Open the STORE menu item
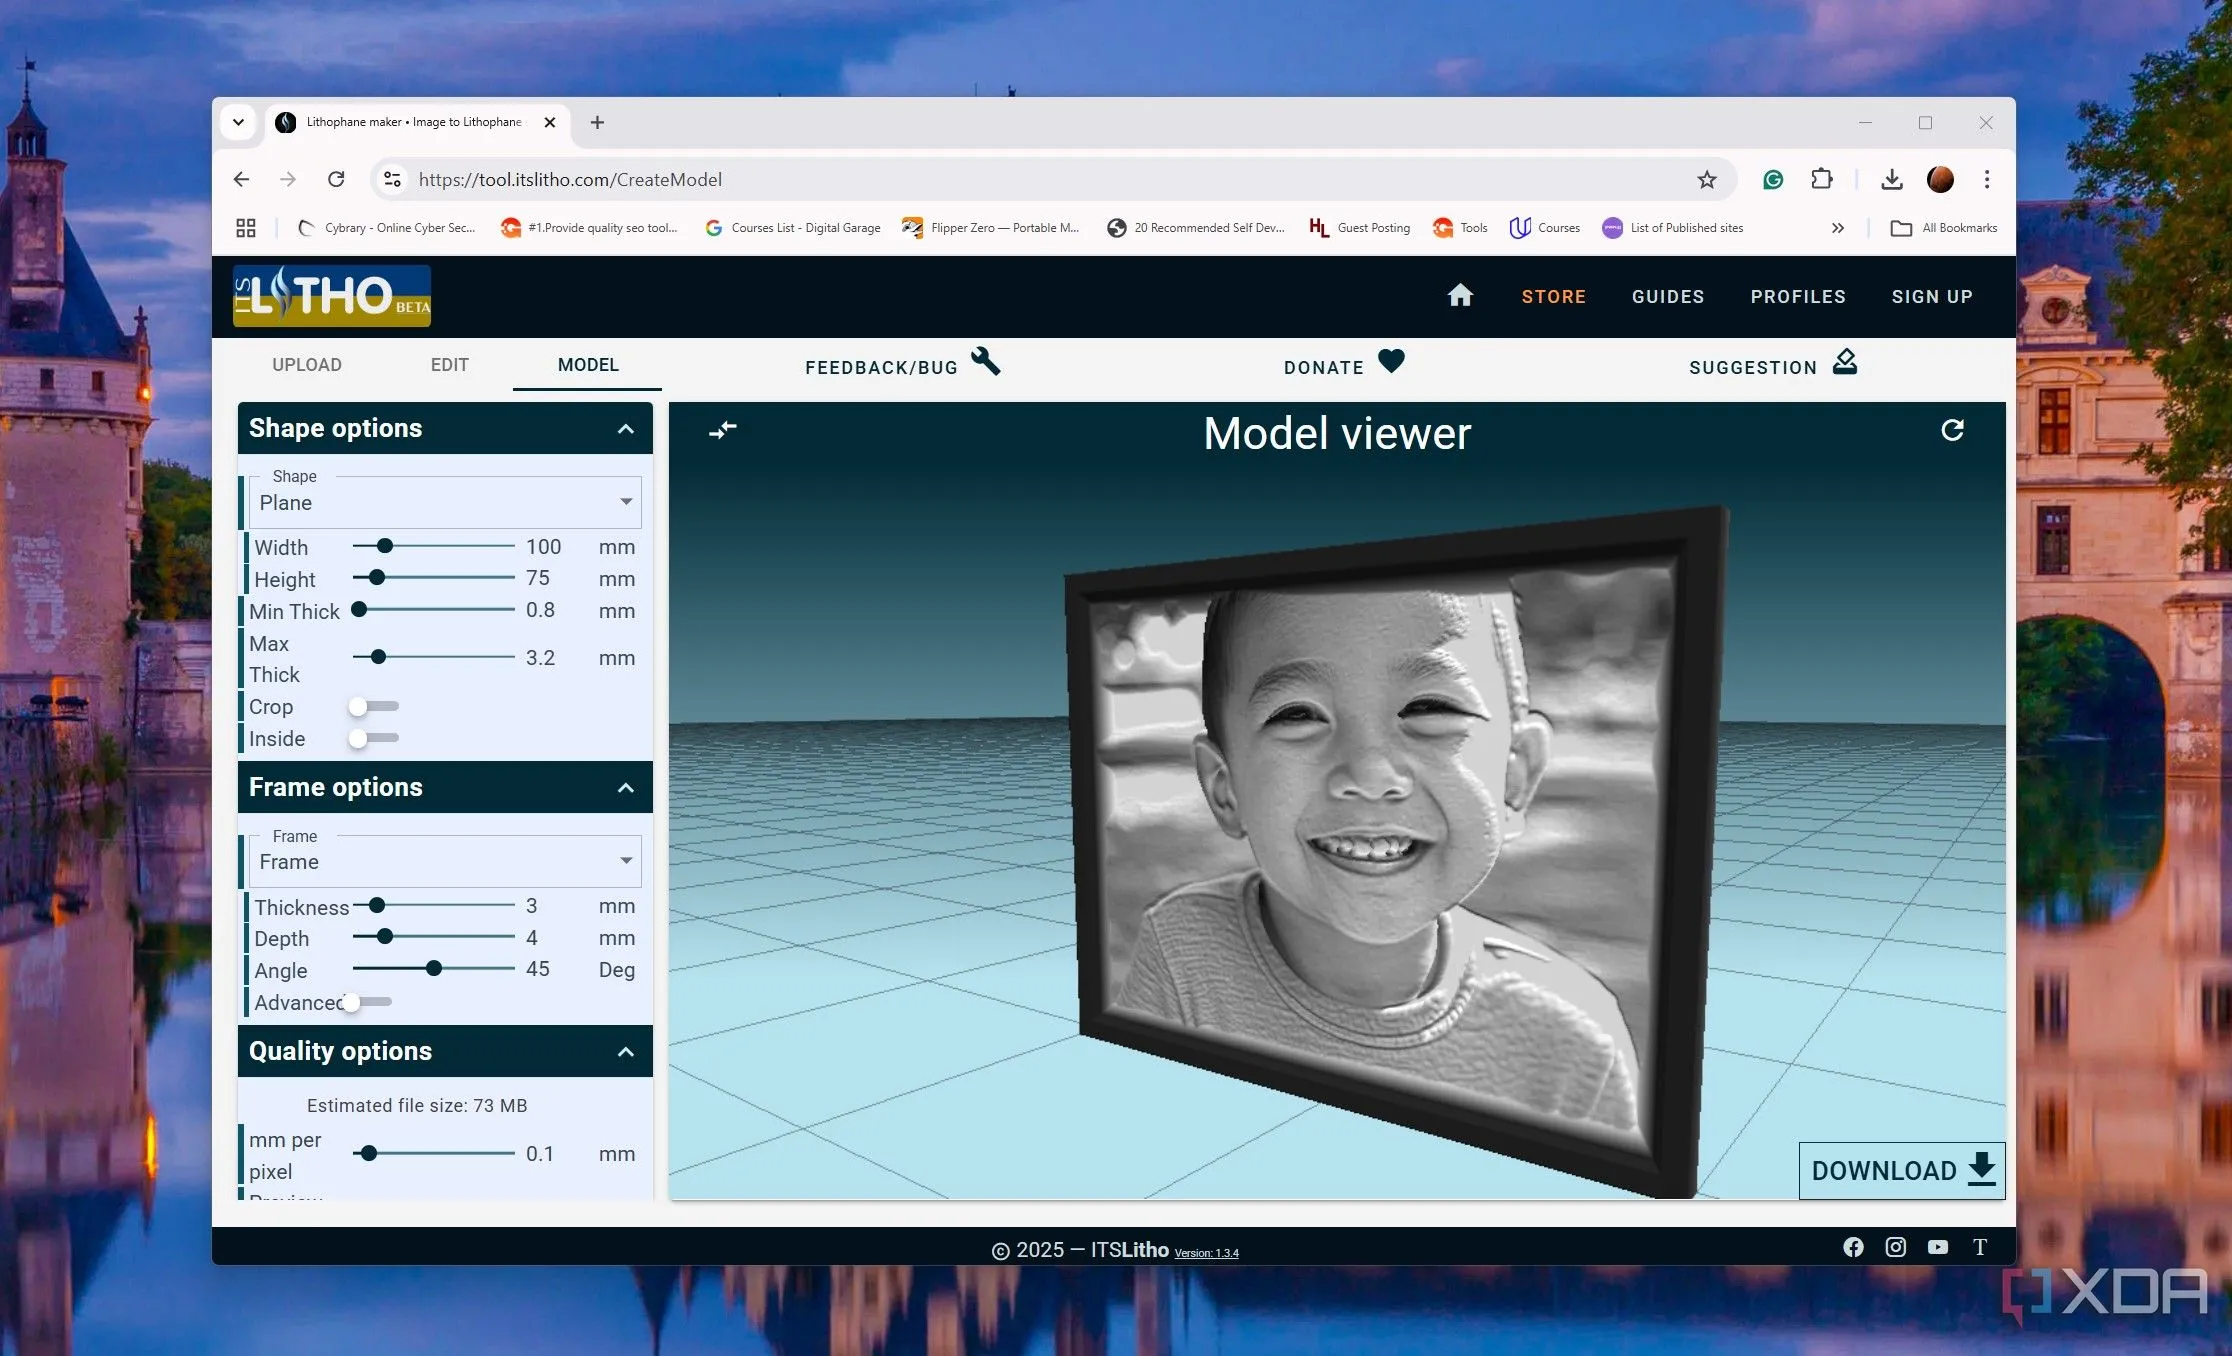Image resolution: width=2232 pixels, height=1356 pixels. coord(1553,297)
